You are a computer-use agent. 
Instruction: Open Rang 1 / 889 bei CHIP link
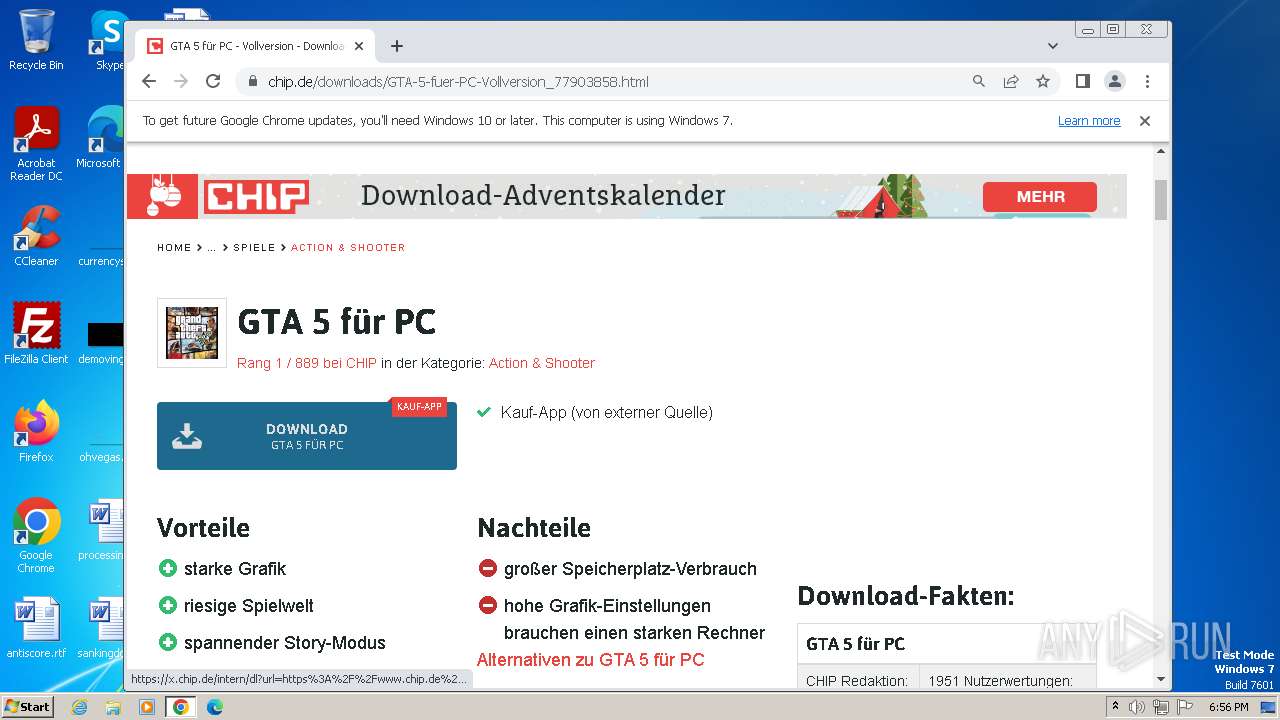tap(307, 363)
